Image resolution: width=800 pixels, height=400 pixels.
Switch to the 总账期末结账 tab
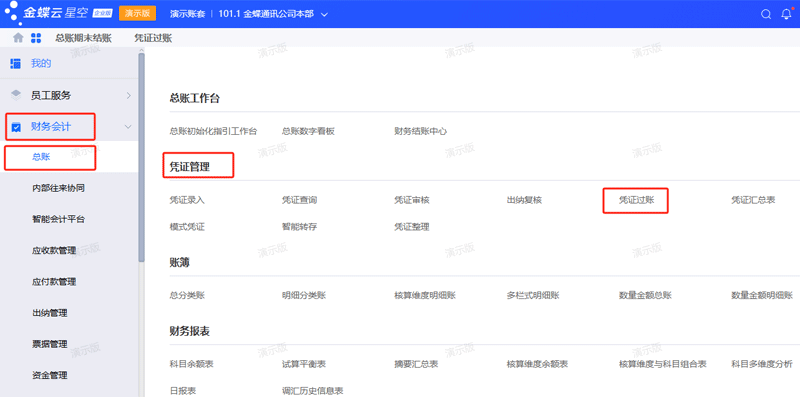point(84,38)
